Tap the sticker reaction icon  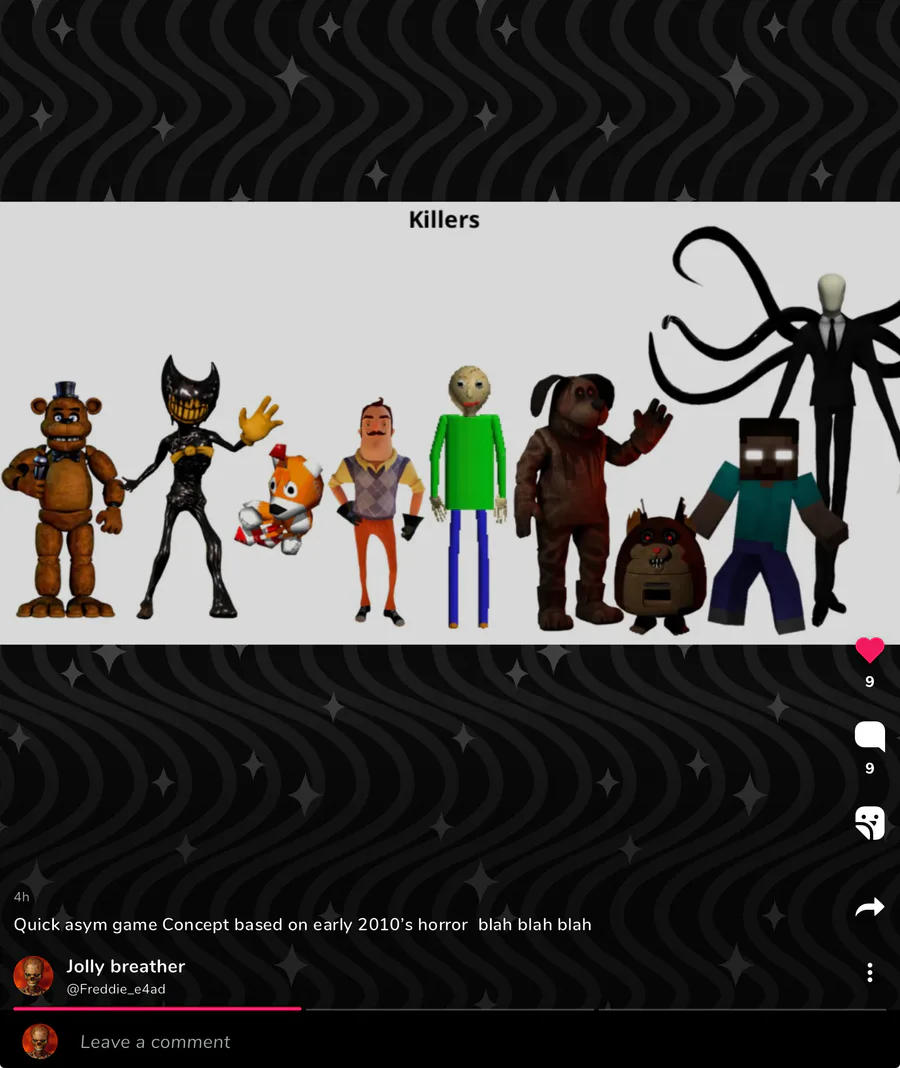(x=869, y=823)
